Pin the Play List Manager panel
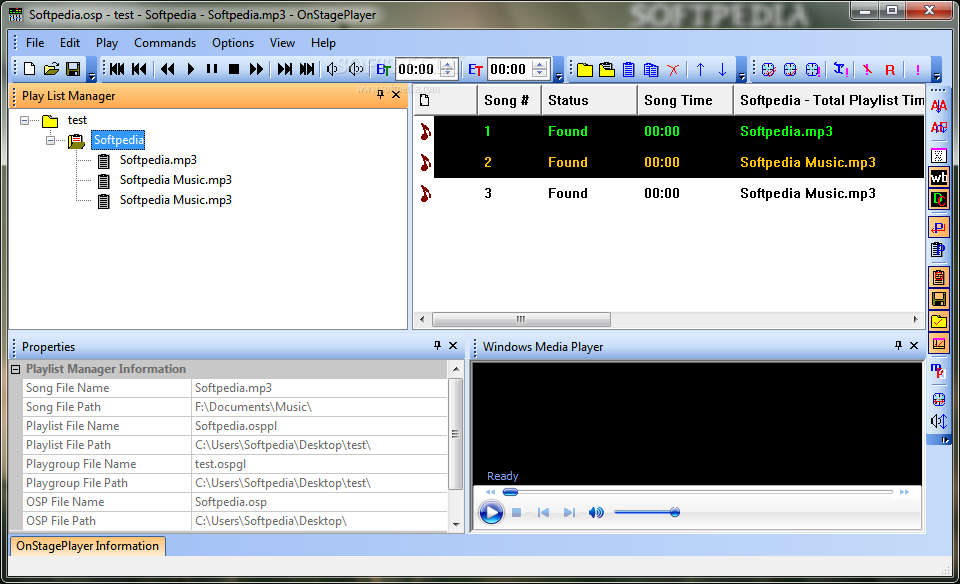The image size is (960, 584). coord(380,94)
